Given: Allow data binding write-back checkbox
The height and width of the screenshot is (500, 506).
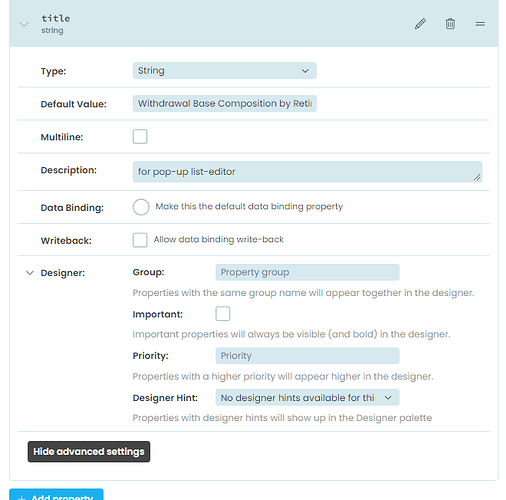Looking at the screenshot, I should click(x=140, y=240).
